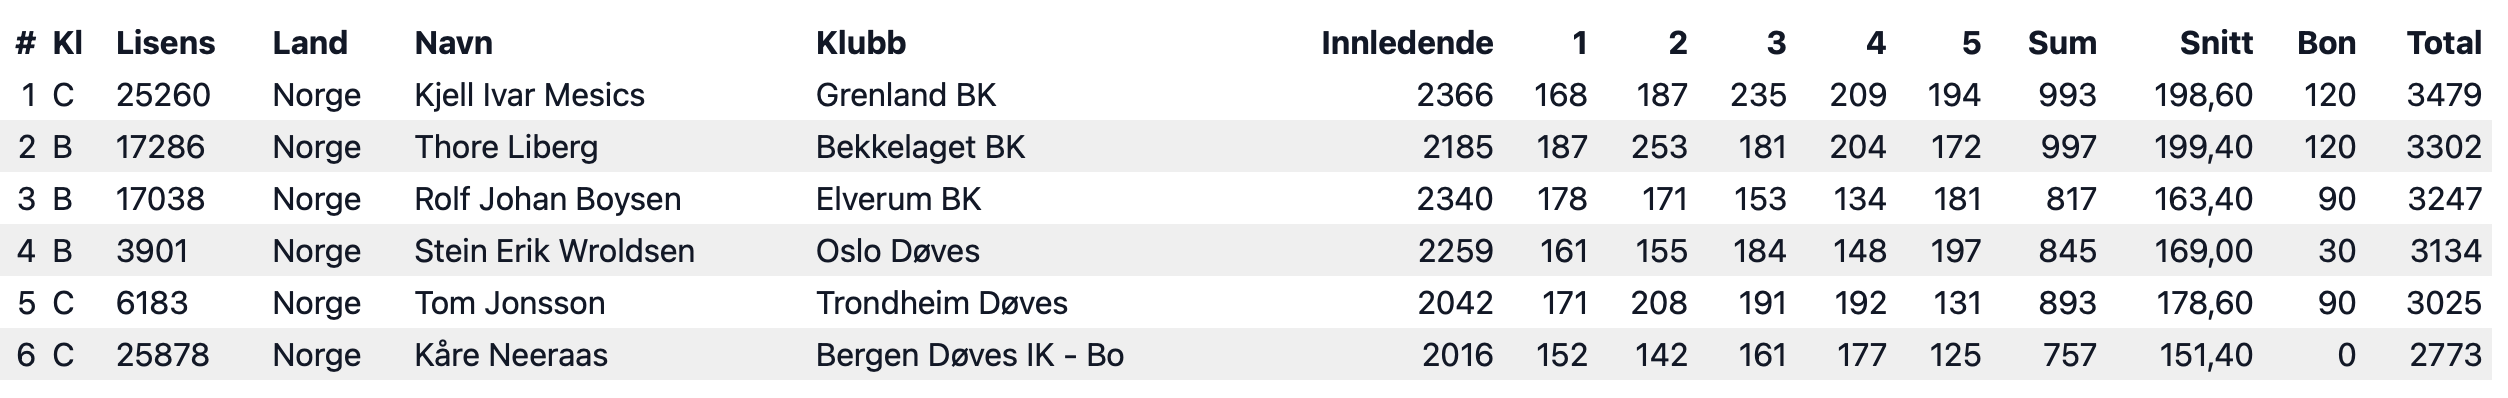The height and width of the screenshot is (398, 2508).
Task: Select player name Thore Liberg
Action: point(506,147)
